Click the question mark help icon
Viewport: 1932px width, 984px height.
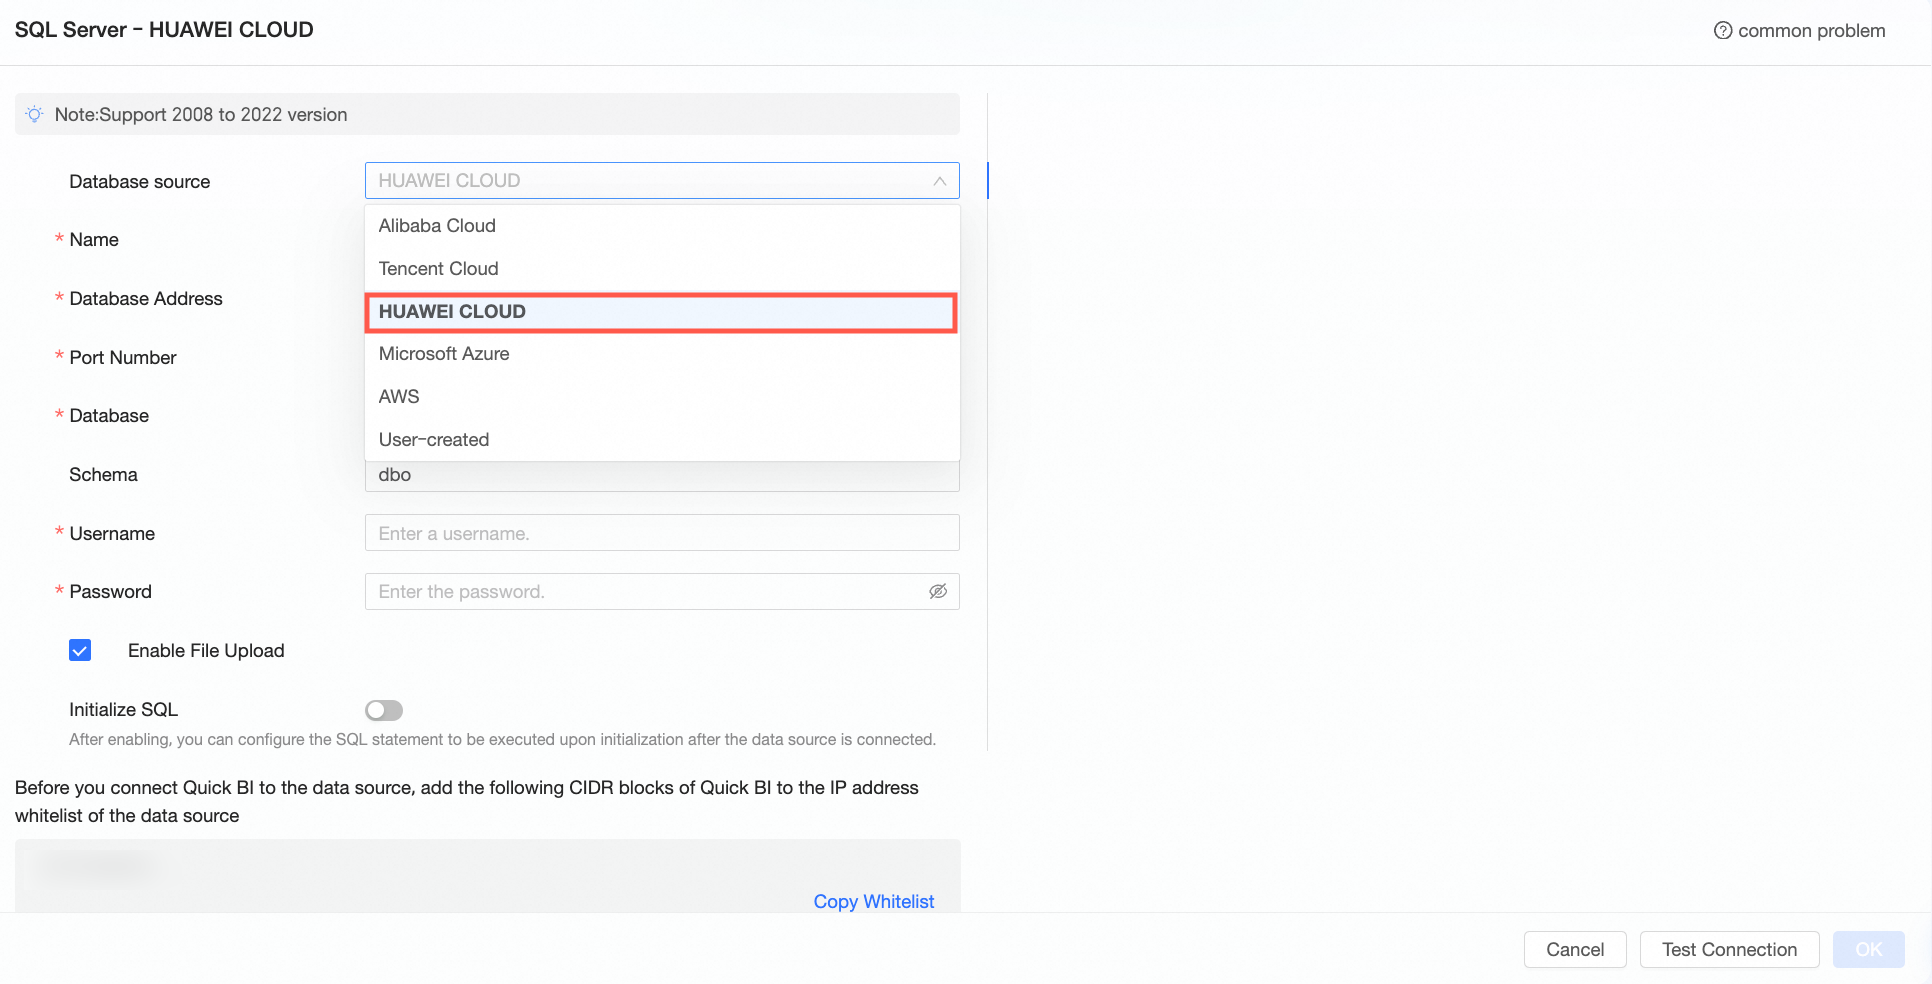click(x=1724, y=30)
